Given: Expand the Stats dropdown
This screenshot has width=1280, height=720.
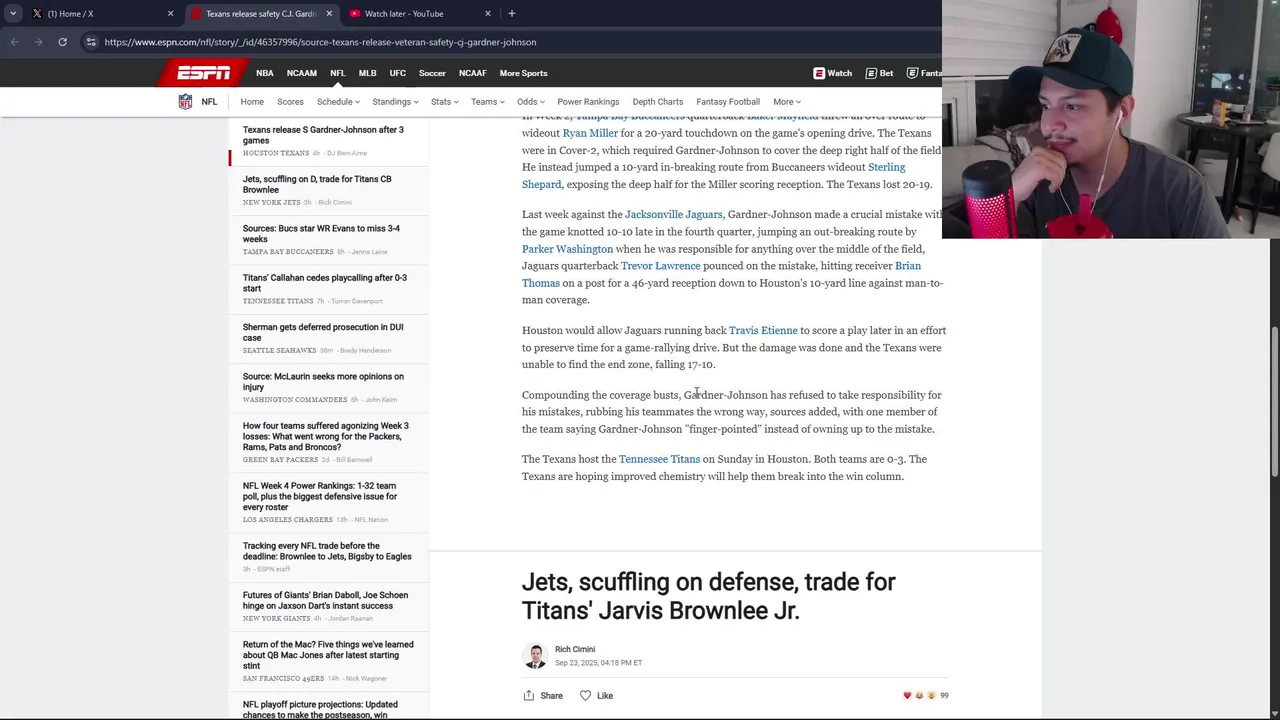Looking at the screenshot, I should coord(444,102).
